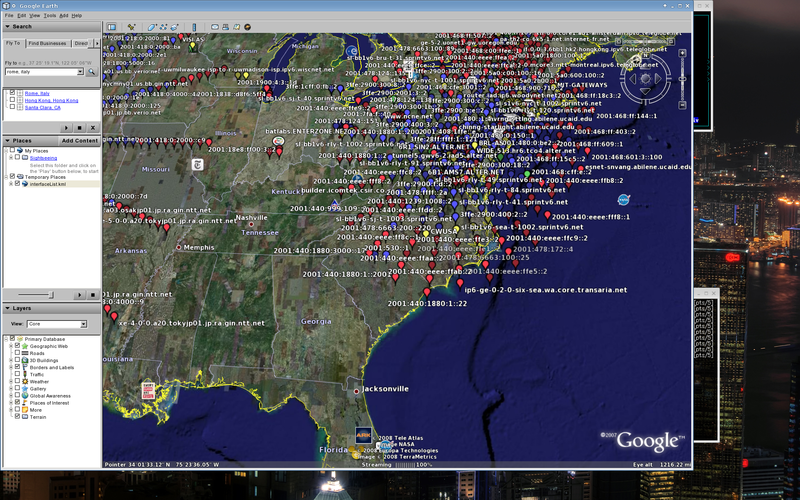Click the compass pan-left arrow
Viewport: 800px width, 500px height.
(x=633, y=79)
